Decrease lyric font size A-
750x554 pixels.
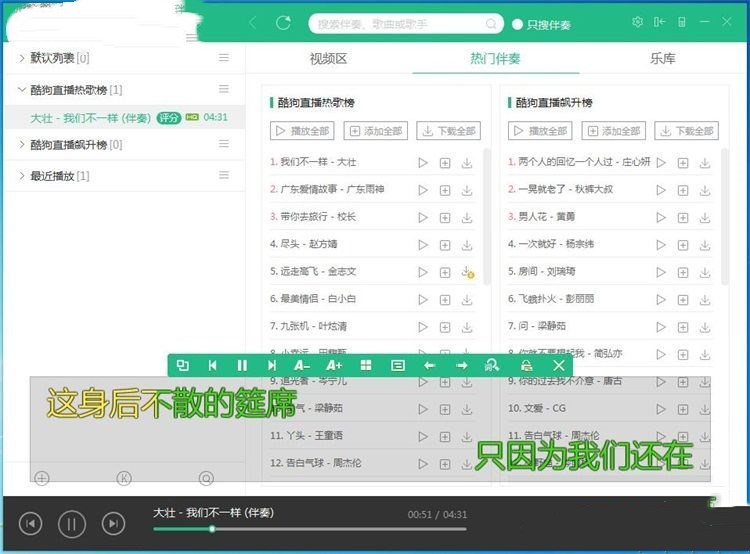click(302, 366)
